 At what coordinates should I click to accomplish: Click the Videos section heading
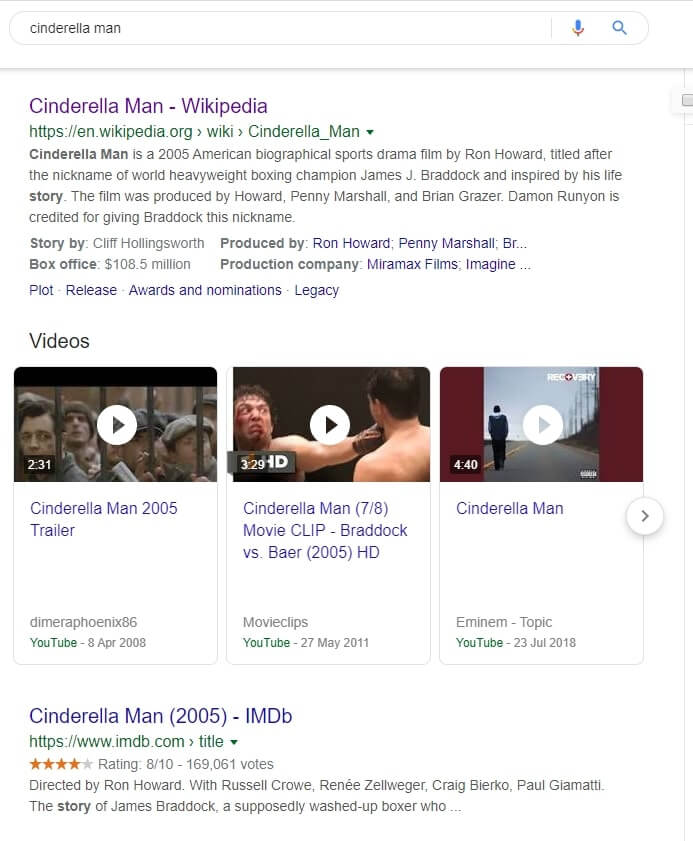[59, 341]
